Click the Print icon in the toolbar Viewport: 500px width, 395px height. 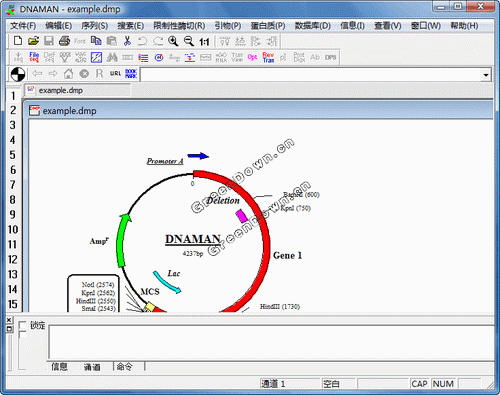[64, 41]
